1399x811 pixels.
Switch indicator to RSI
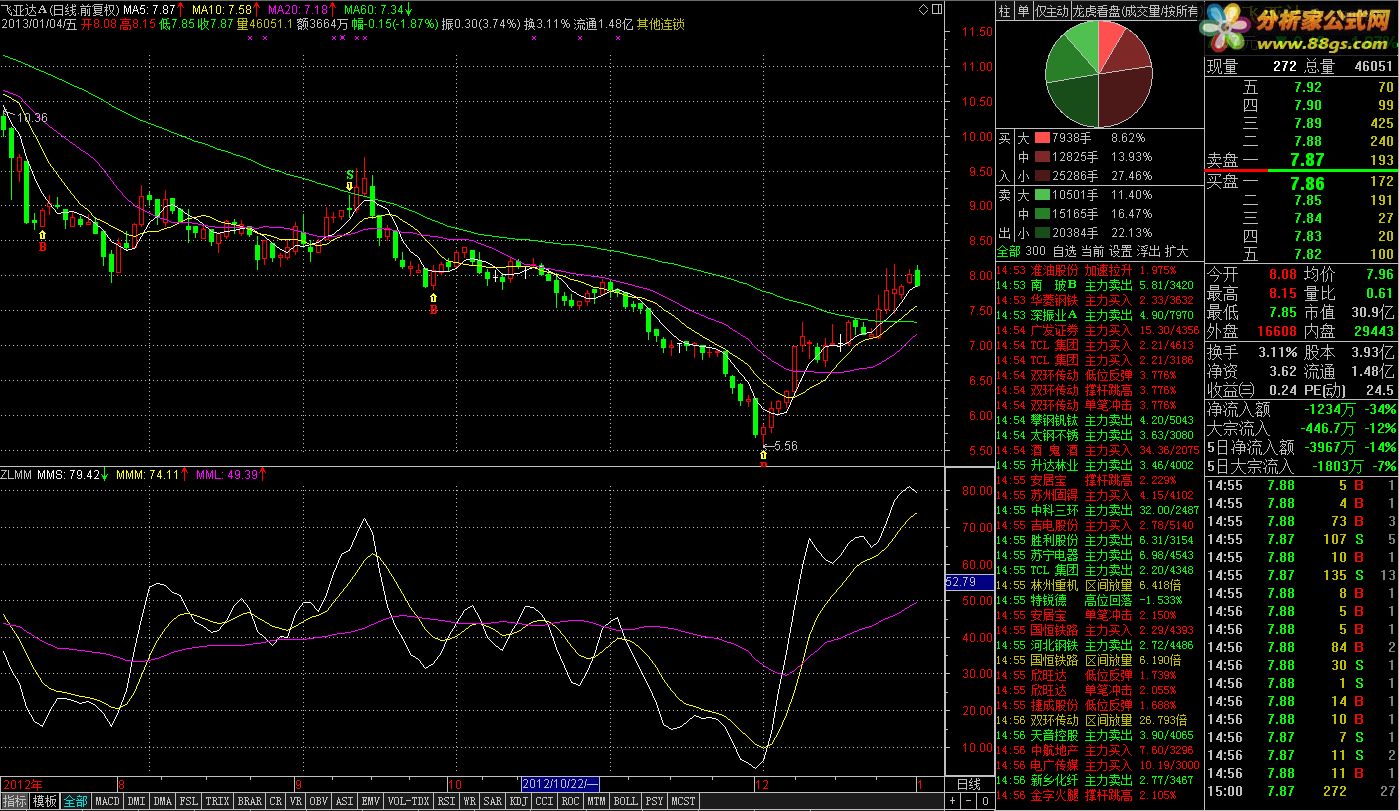pyautogui.click(x=446, y=801)
